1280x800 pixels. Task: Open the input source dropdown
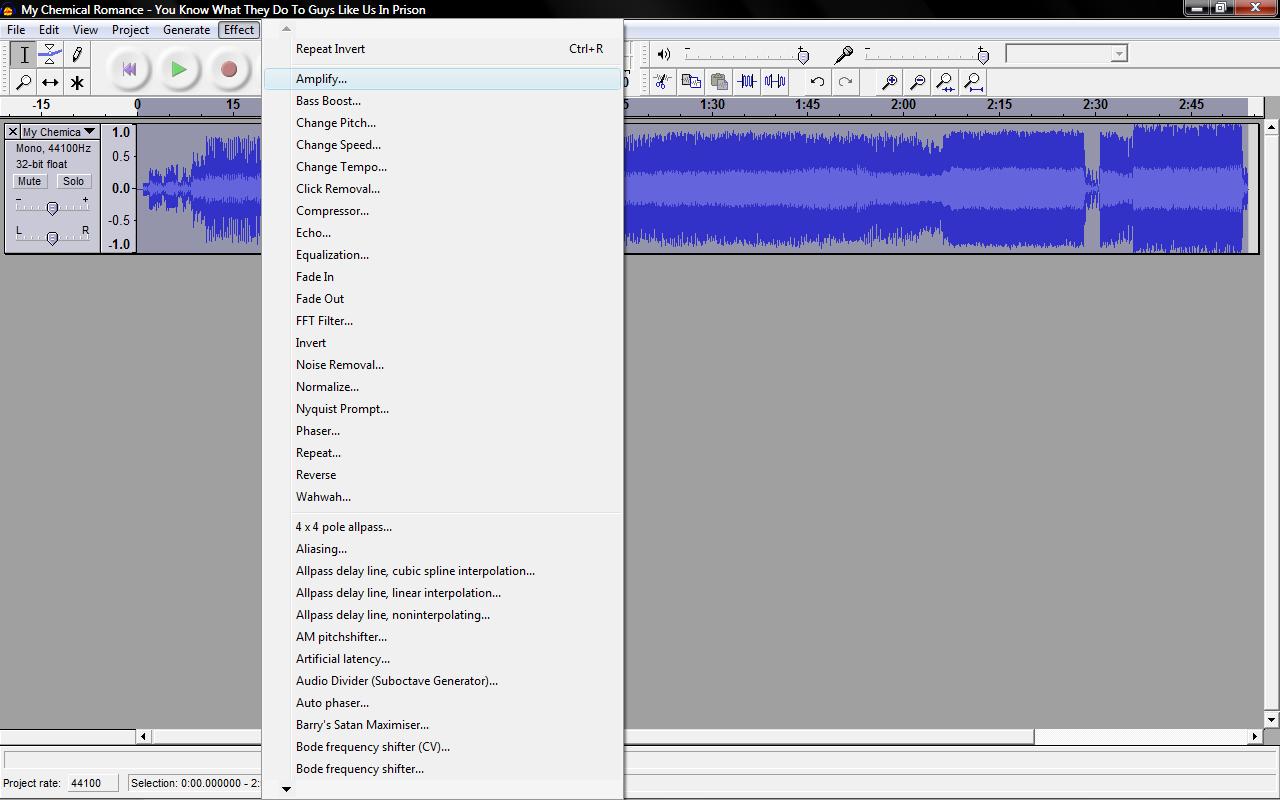(x=1066, y=53)
